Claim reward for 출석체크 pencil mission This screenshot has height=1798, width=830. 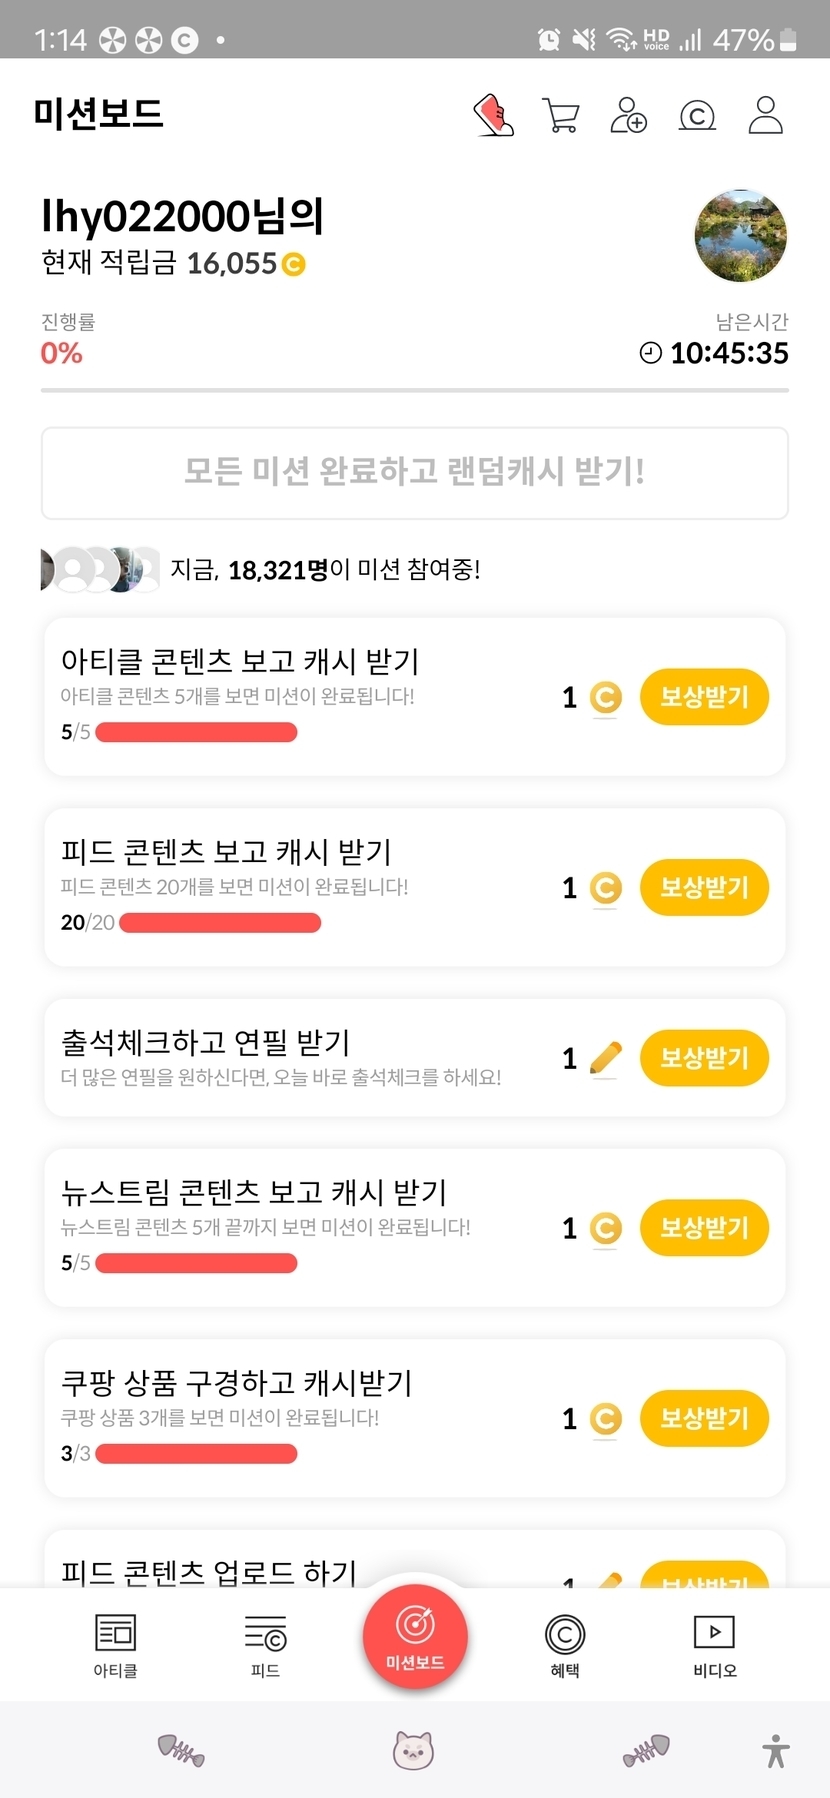[704, 1058]
